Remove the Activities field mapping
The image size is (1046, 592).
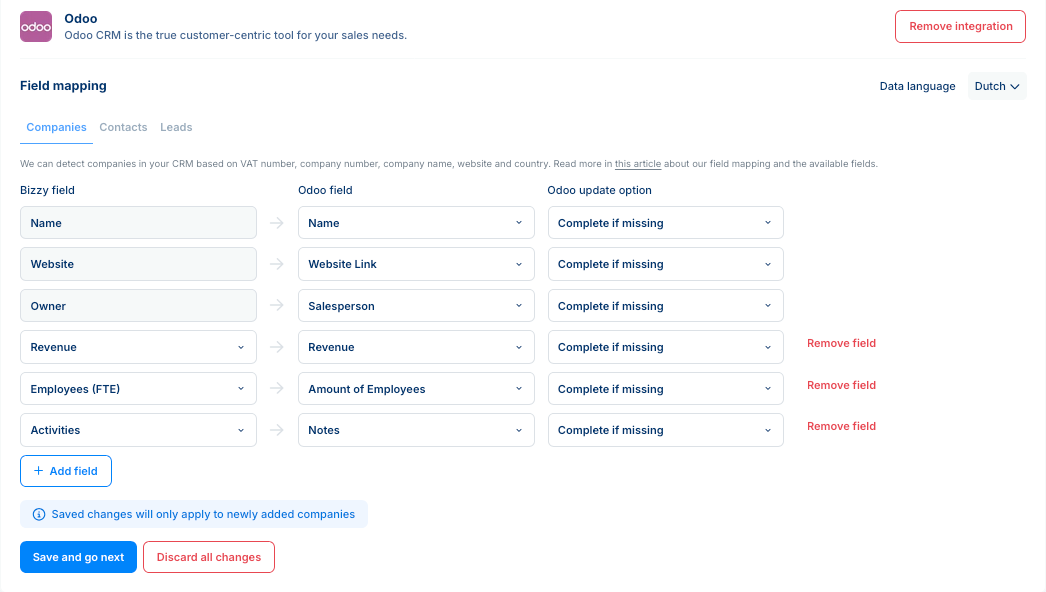tap(841, 426)
